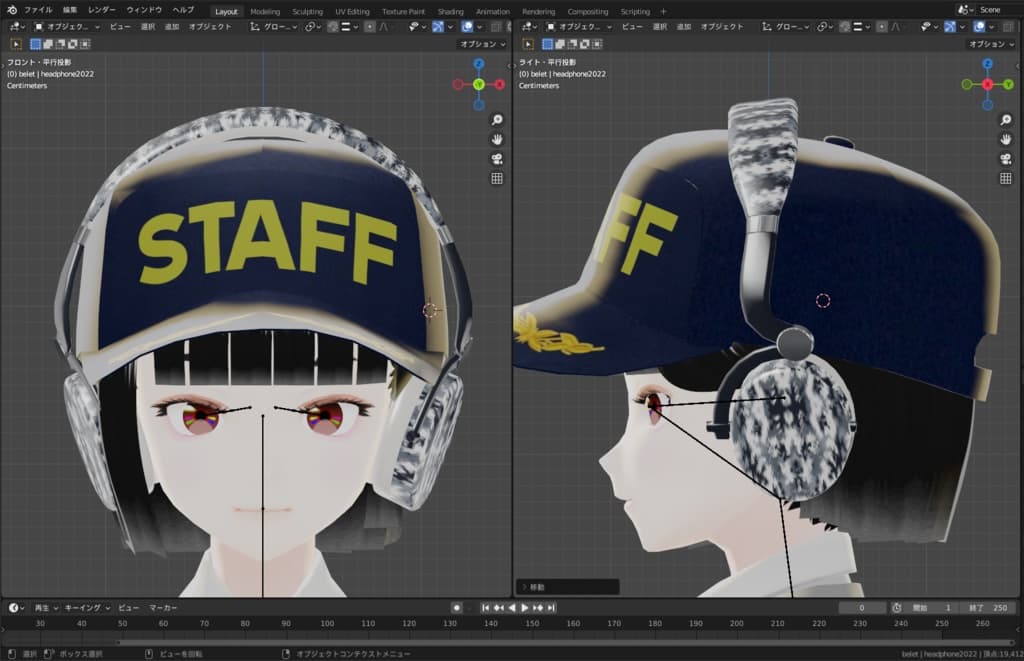Open オプション dropdown in left viewport
1024x661 pixels.
483,44
